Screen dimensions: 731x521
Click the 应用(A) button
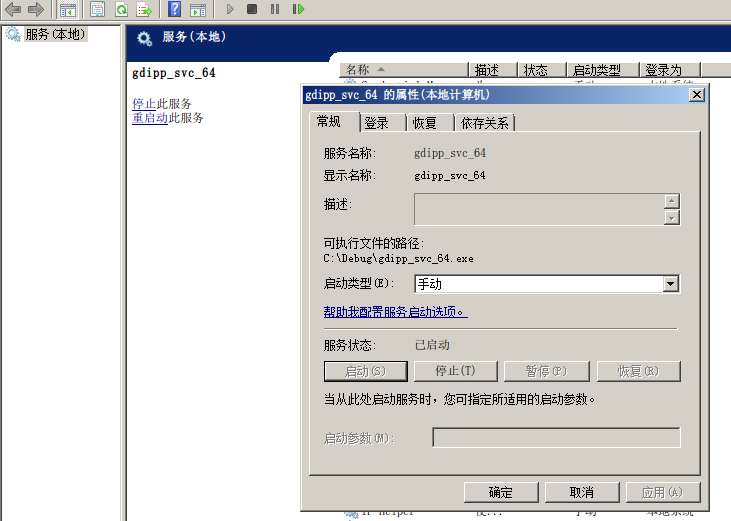click(662, 493)
